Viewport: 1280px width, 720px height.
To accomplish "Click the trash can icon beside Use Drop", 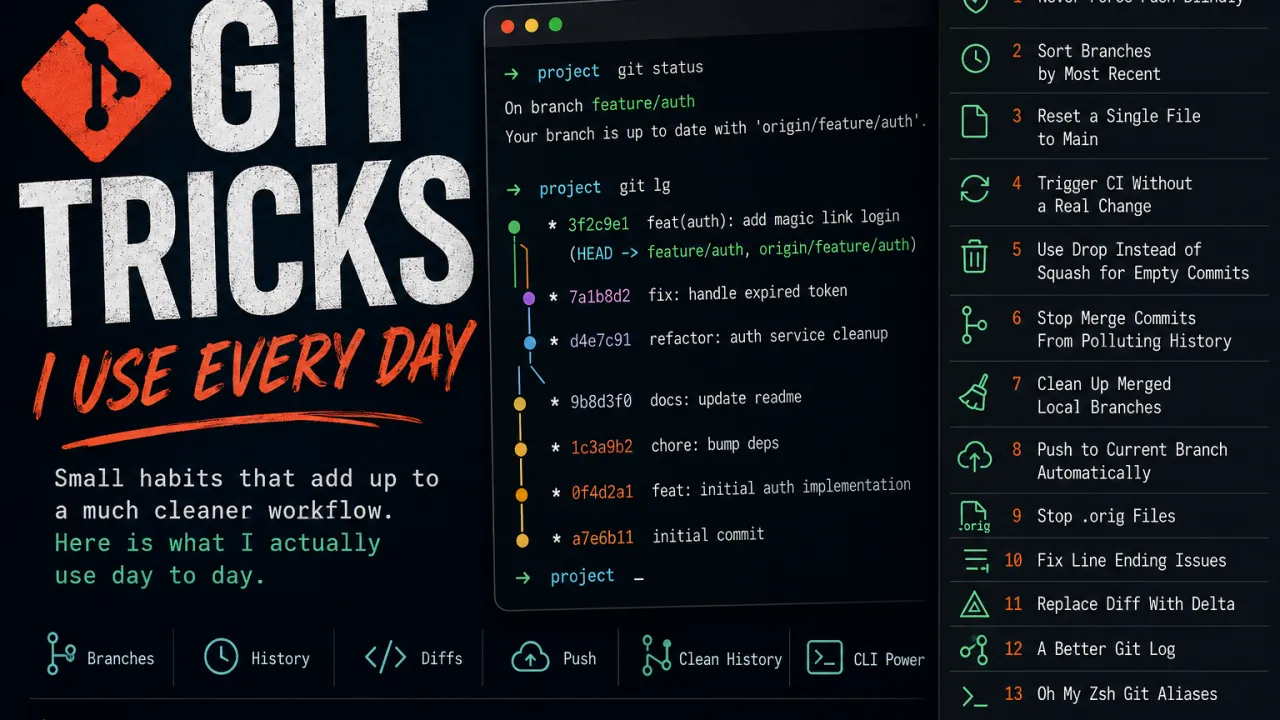I will pos(974,256).
